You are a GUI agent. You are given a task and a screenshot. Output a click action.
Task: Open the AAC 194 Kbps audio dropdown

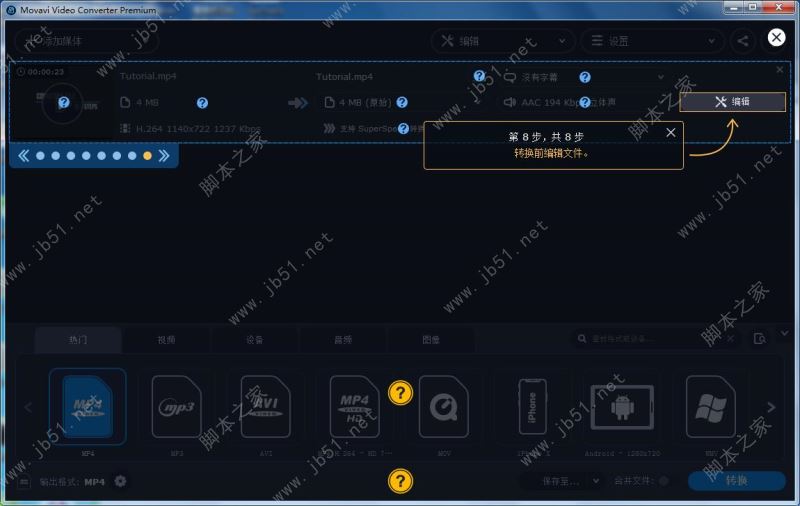tap(584, 103)
